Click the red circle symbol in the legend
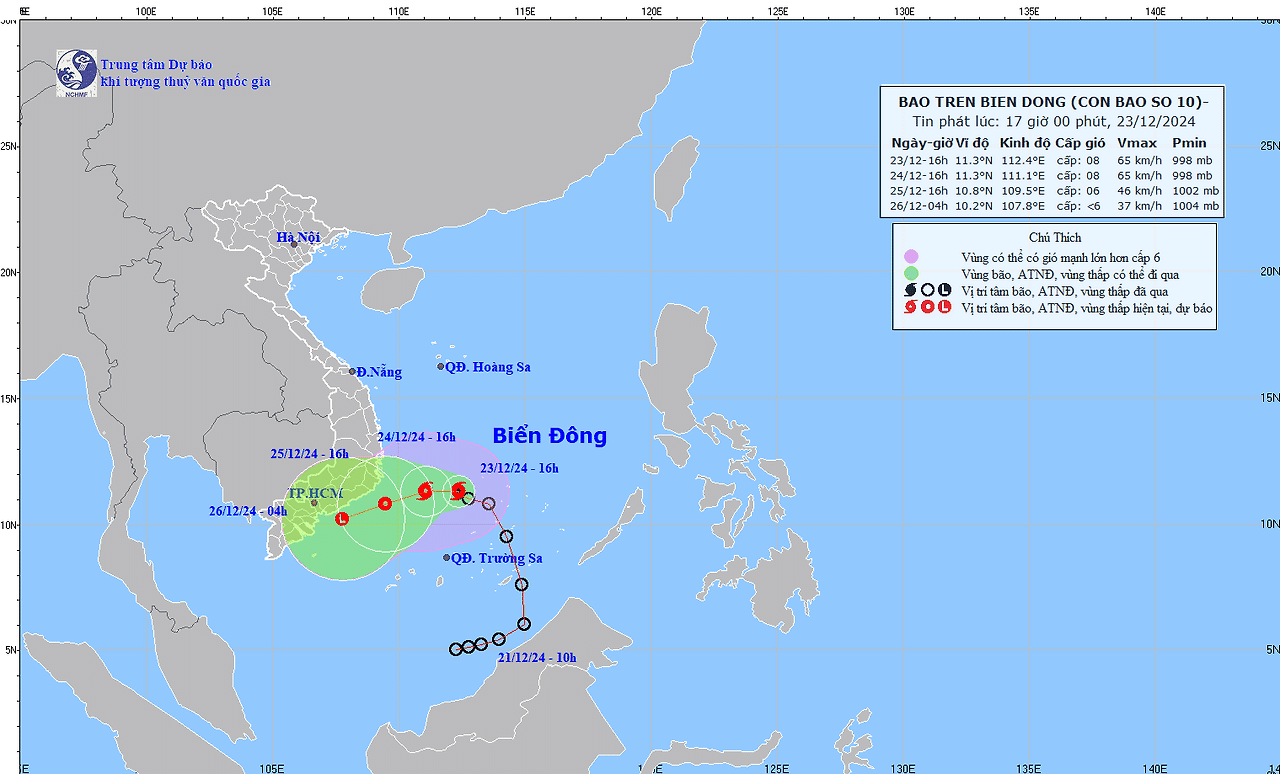This screenshot has height=774, width=1280. point(927,307)
